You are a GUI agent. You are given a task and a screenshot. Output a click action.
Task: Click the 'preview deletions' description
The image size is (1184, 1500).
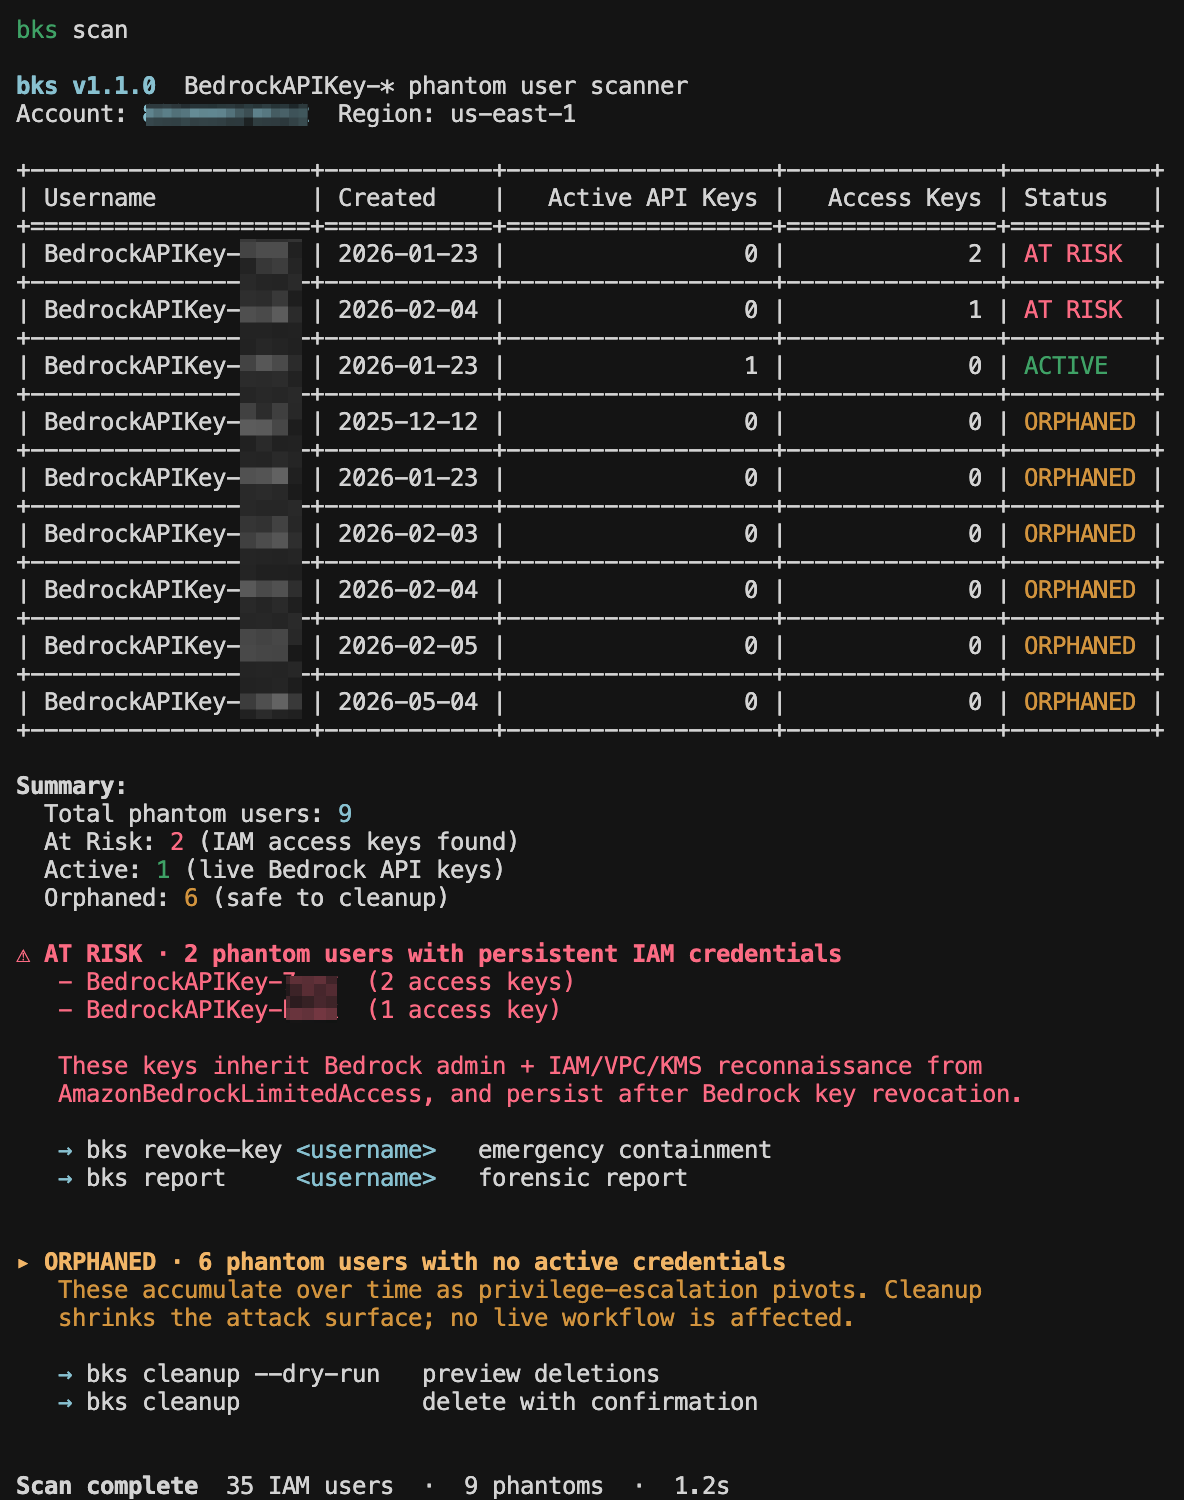pyautogui.click(x=541, y=1374)
